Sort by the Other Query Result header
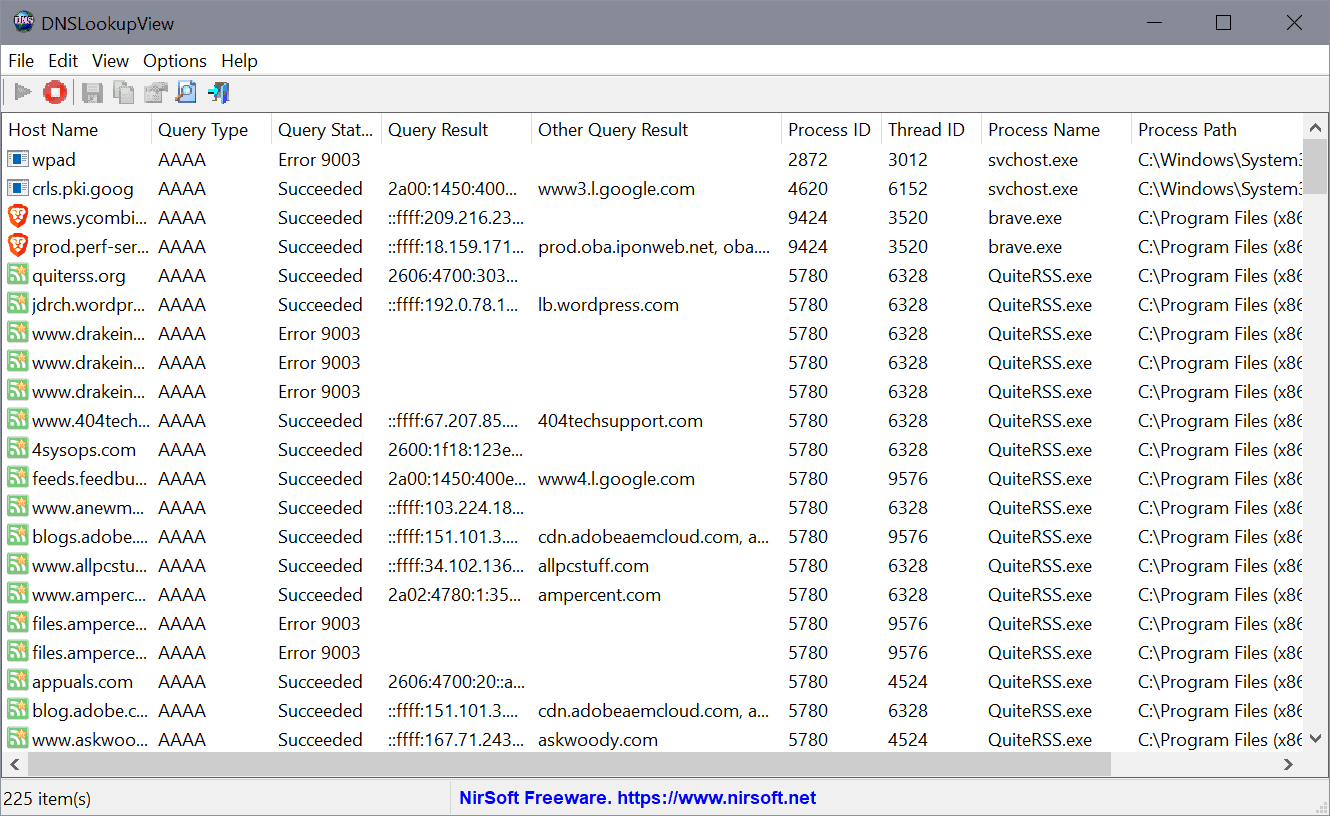The width and height of the screenshot is (1330, 816). click(x=656, y=130)
